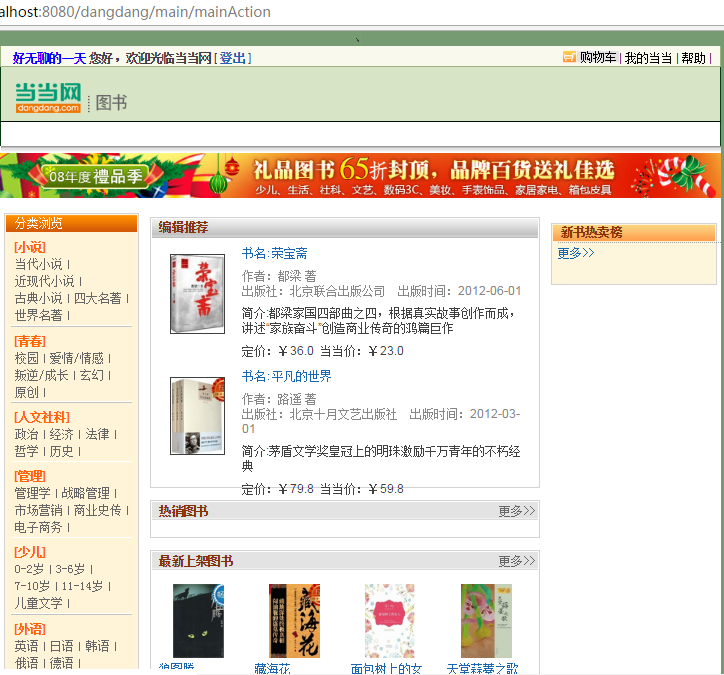
Task: Select 哲学 category
Action: click(x=26, y=451)
